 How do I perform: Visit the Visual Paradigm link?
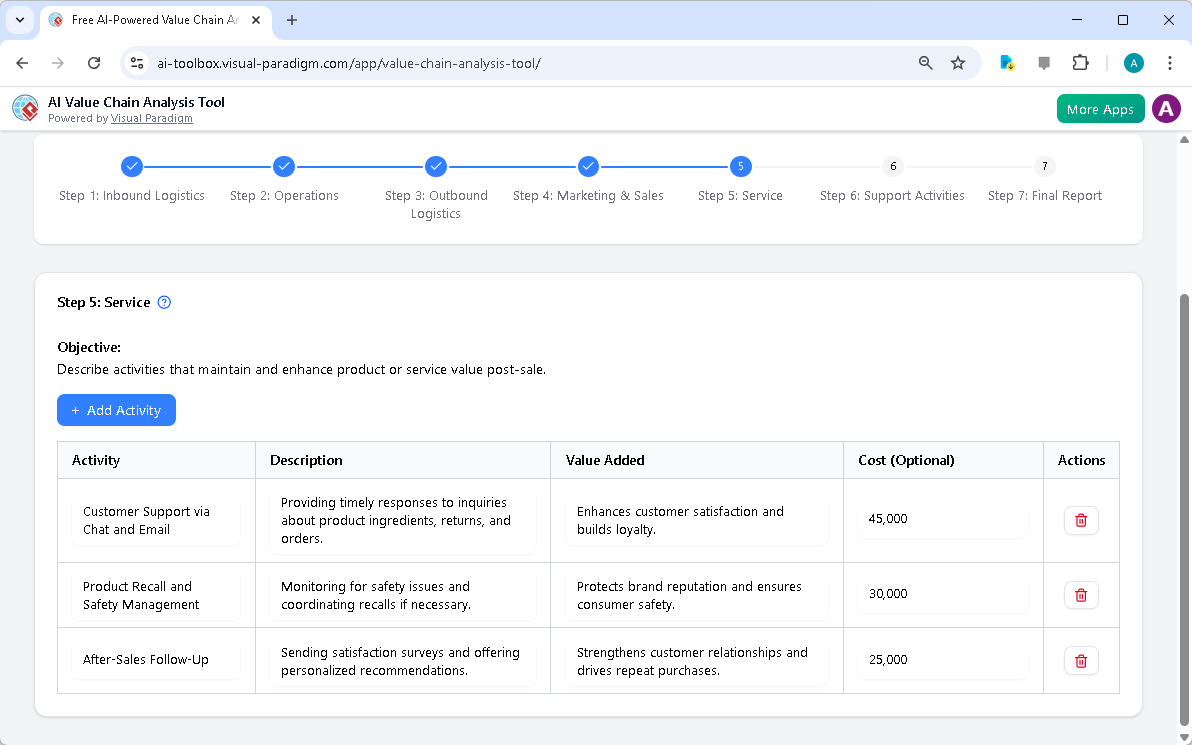pos(151,118)
